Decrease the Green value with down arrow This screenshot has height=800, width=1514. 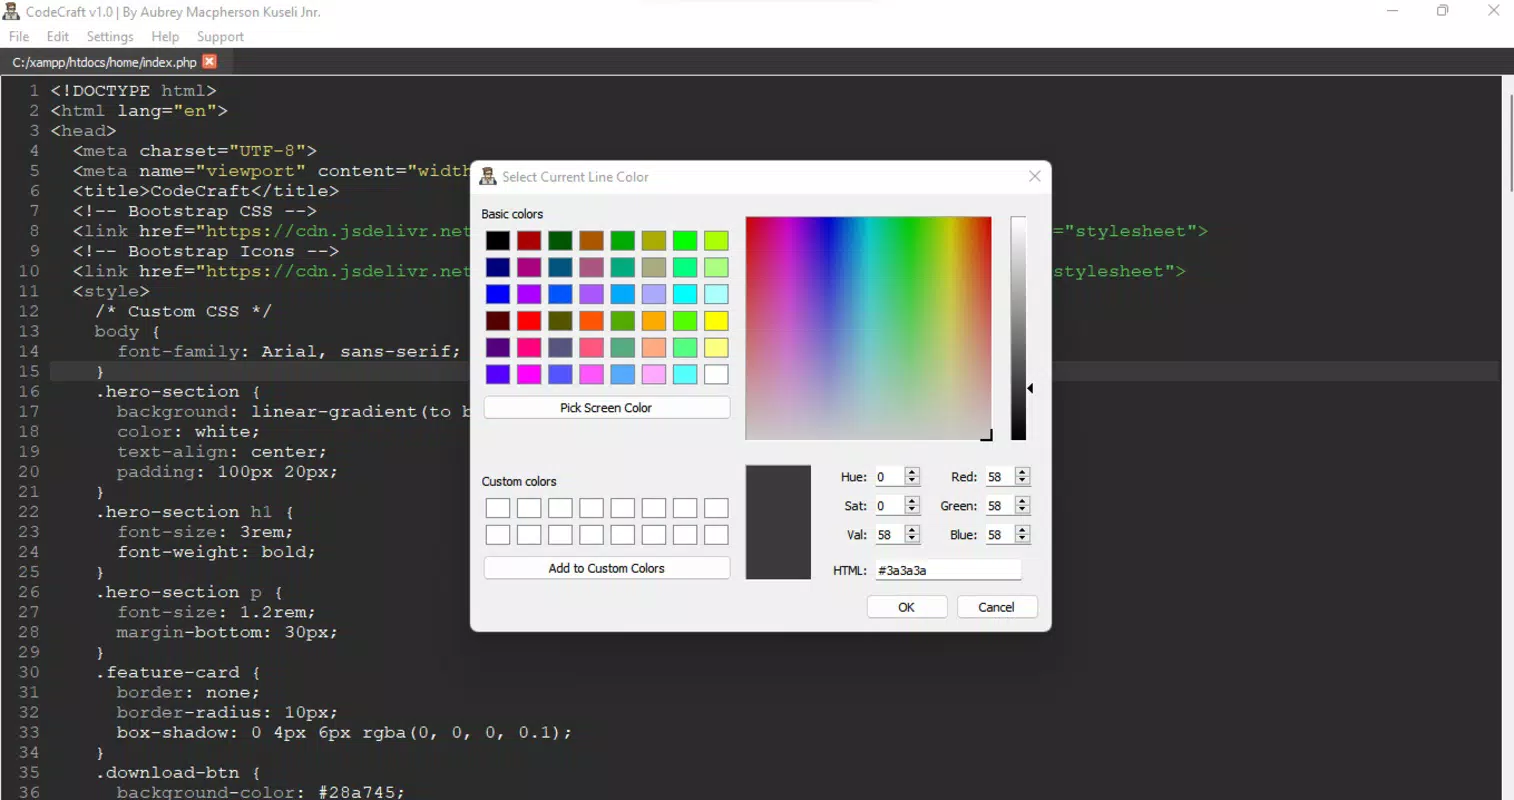click(x=1022, y=510)
